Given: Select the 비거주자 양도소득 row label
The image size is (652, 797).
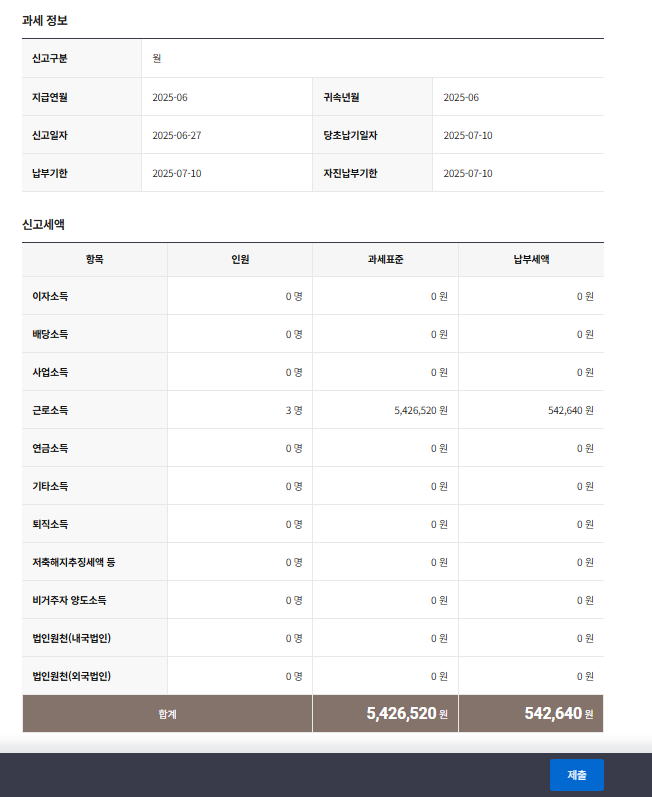Looking at the screenshot, I should click(x=69, y=600).
